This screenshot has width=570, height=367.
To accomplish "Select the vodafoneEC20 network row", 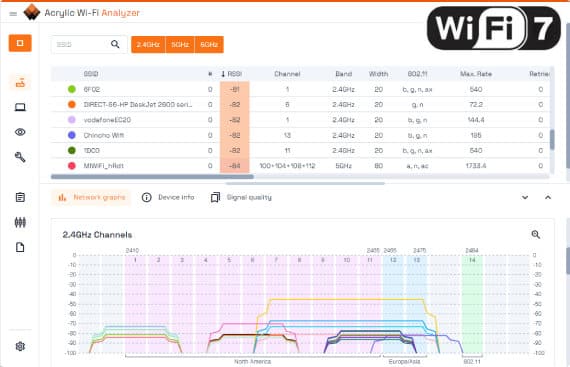I will [300, 120].
